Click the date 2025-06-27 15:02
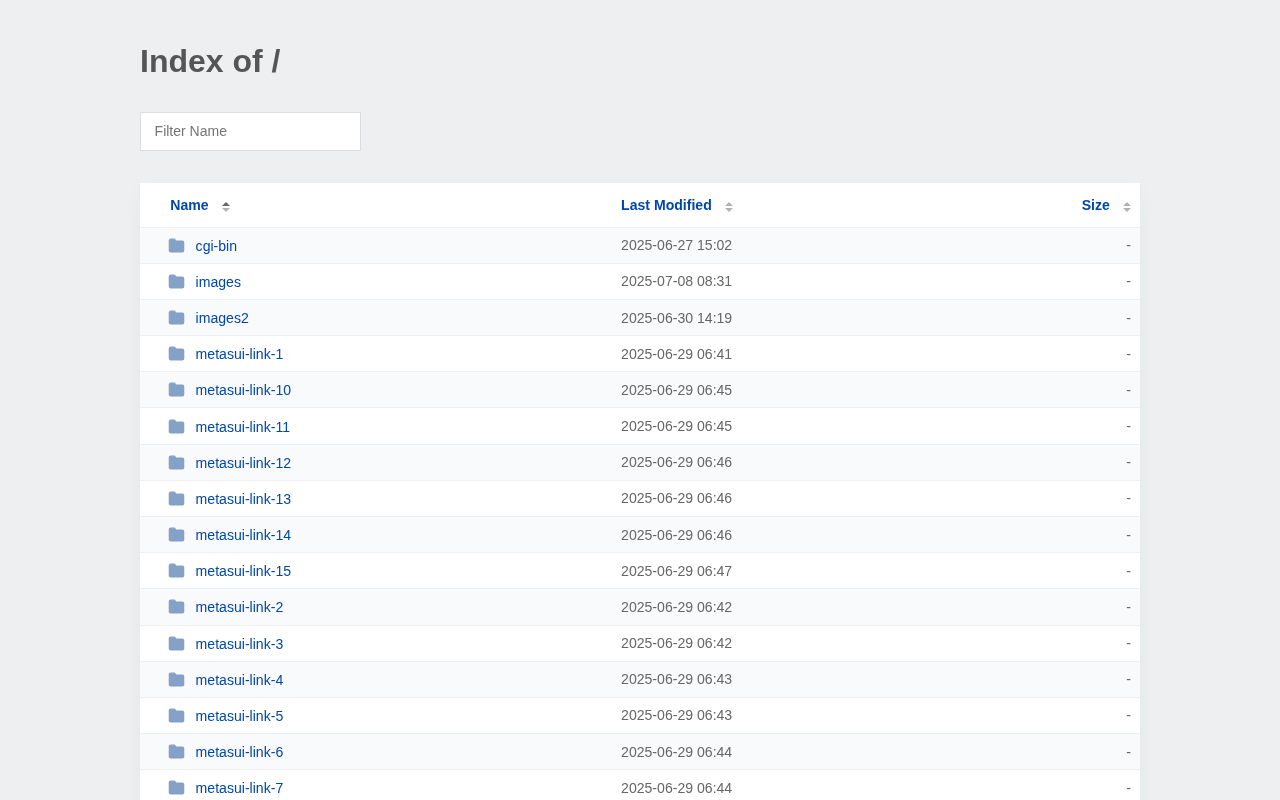 pyautogui.click(x=676, y=245)
